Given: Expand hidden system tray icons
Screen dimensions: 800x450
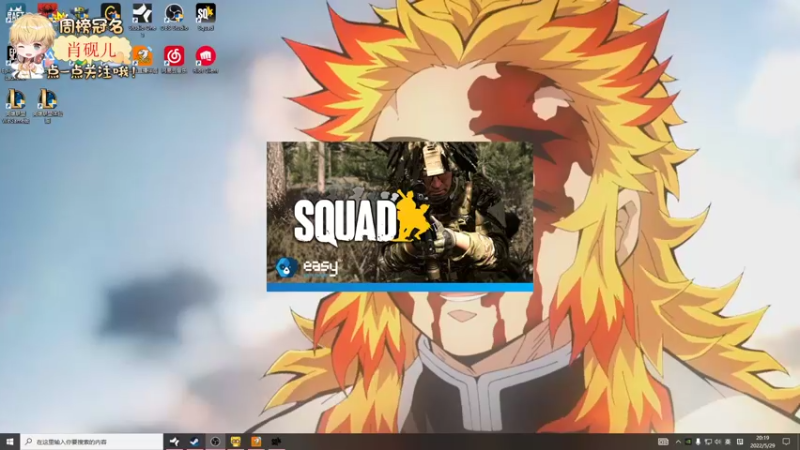Looking at the screenshot, I should (x=678, y=442).
